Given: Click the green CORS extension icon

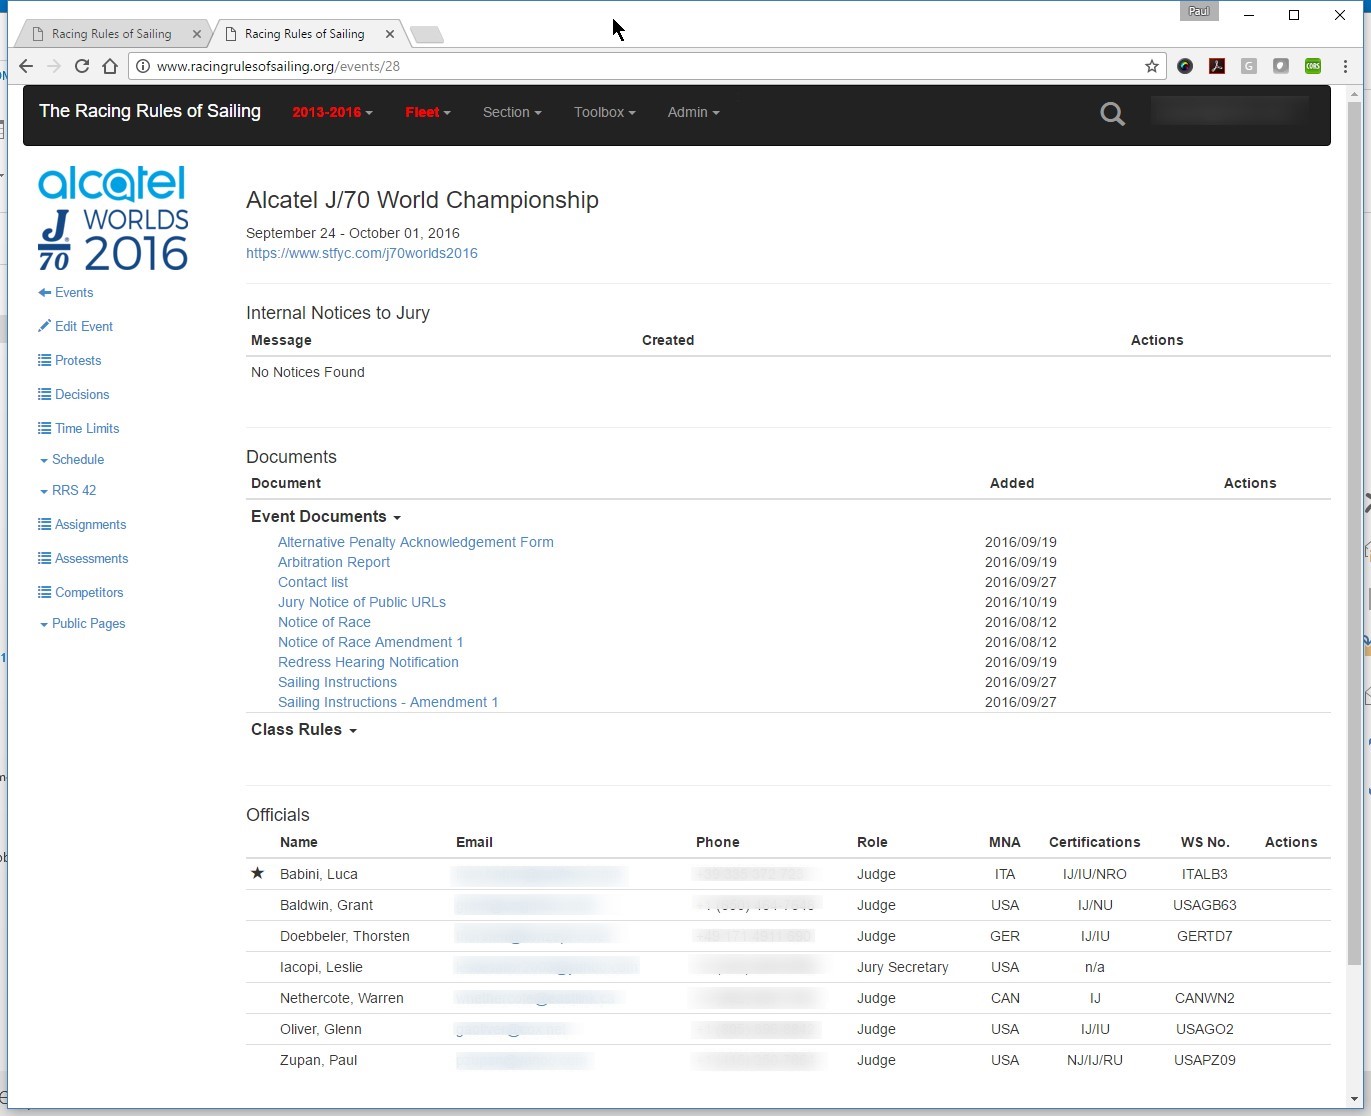Looking at the screenshot, I should click(x=1313, y=66).
